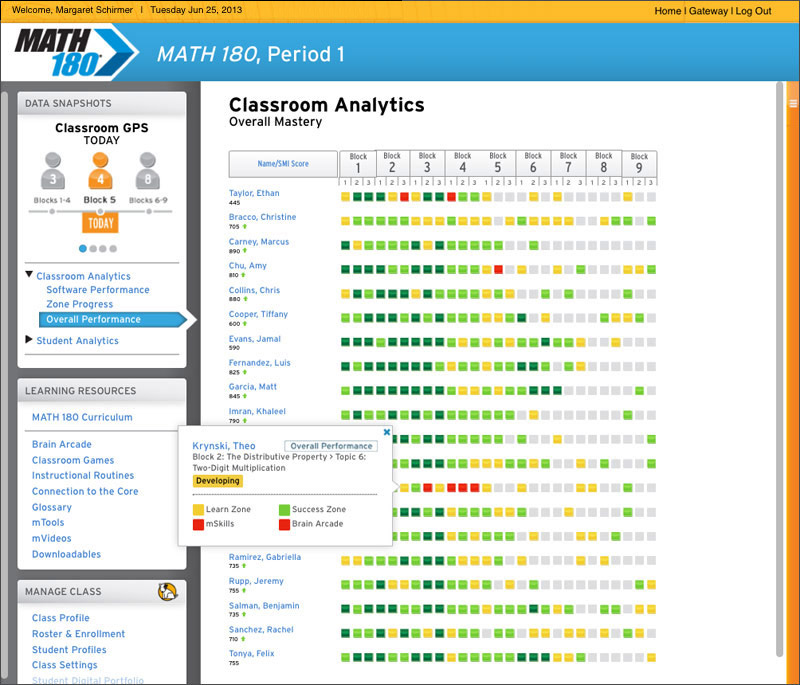
Task: Open student Evans, Jamal
Action: 255,339
